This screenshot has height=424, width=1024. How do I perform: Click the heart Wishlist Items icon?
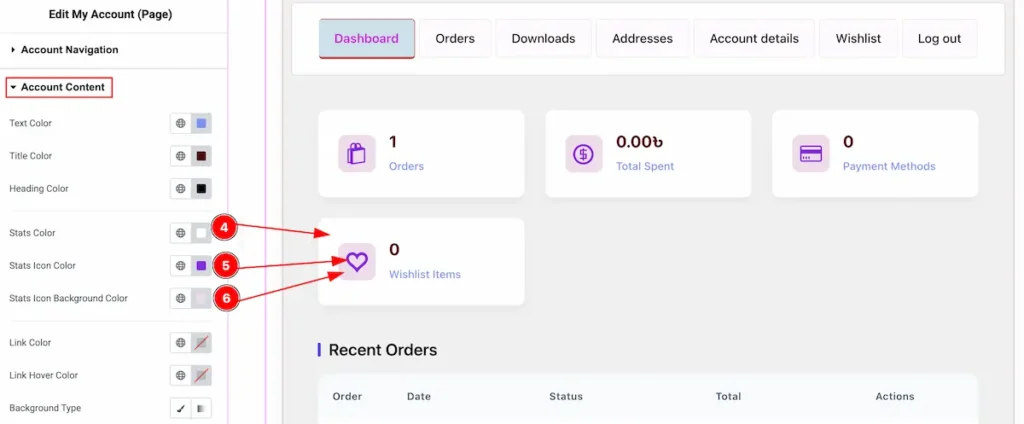coord(357,261)
